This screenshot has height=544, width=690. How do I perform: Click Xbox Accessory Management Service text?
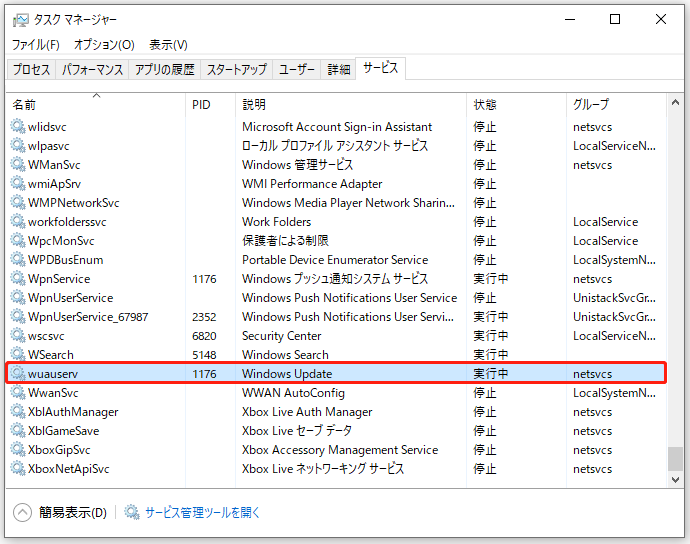coord(340,450)
